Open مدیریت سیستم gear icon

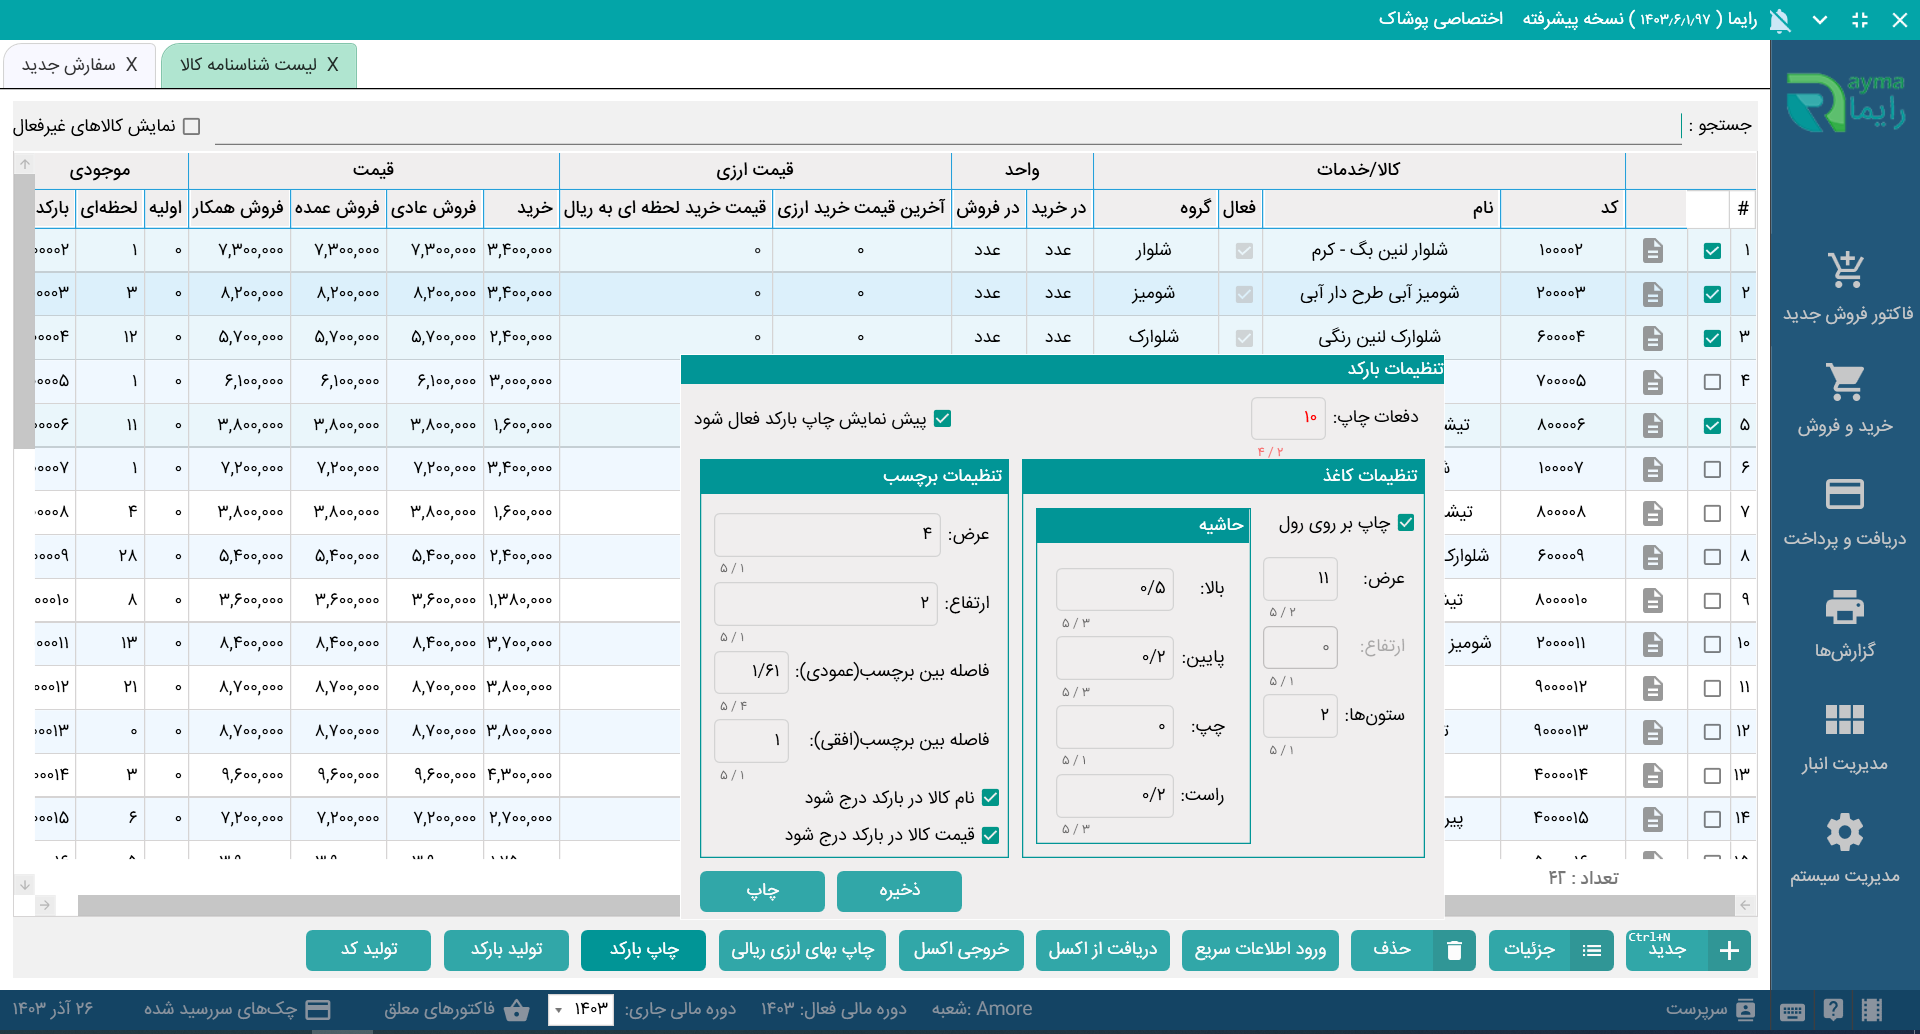[x=1845, y=832]
